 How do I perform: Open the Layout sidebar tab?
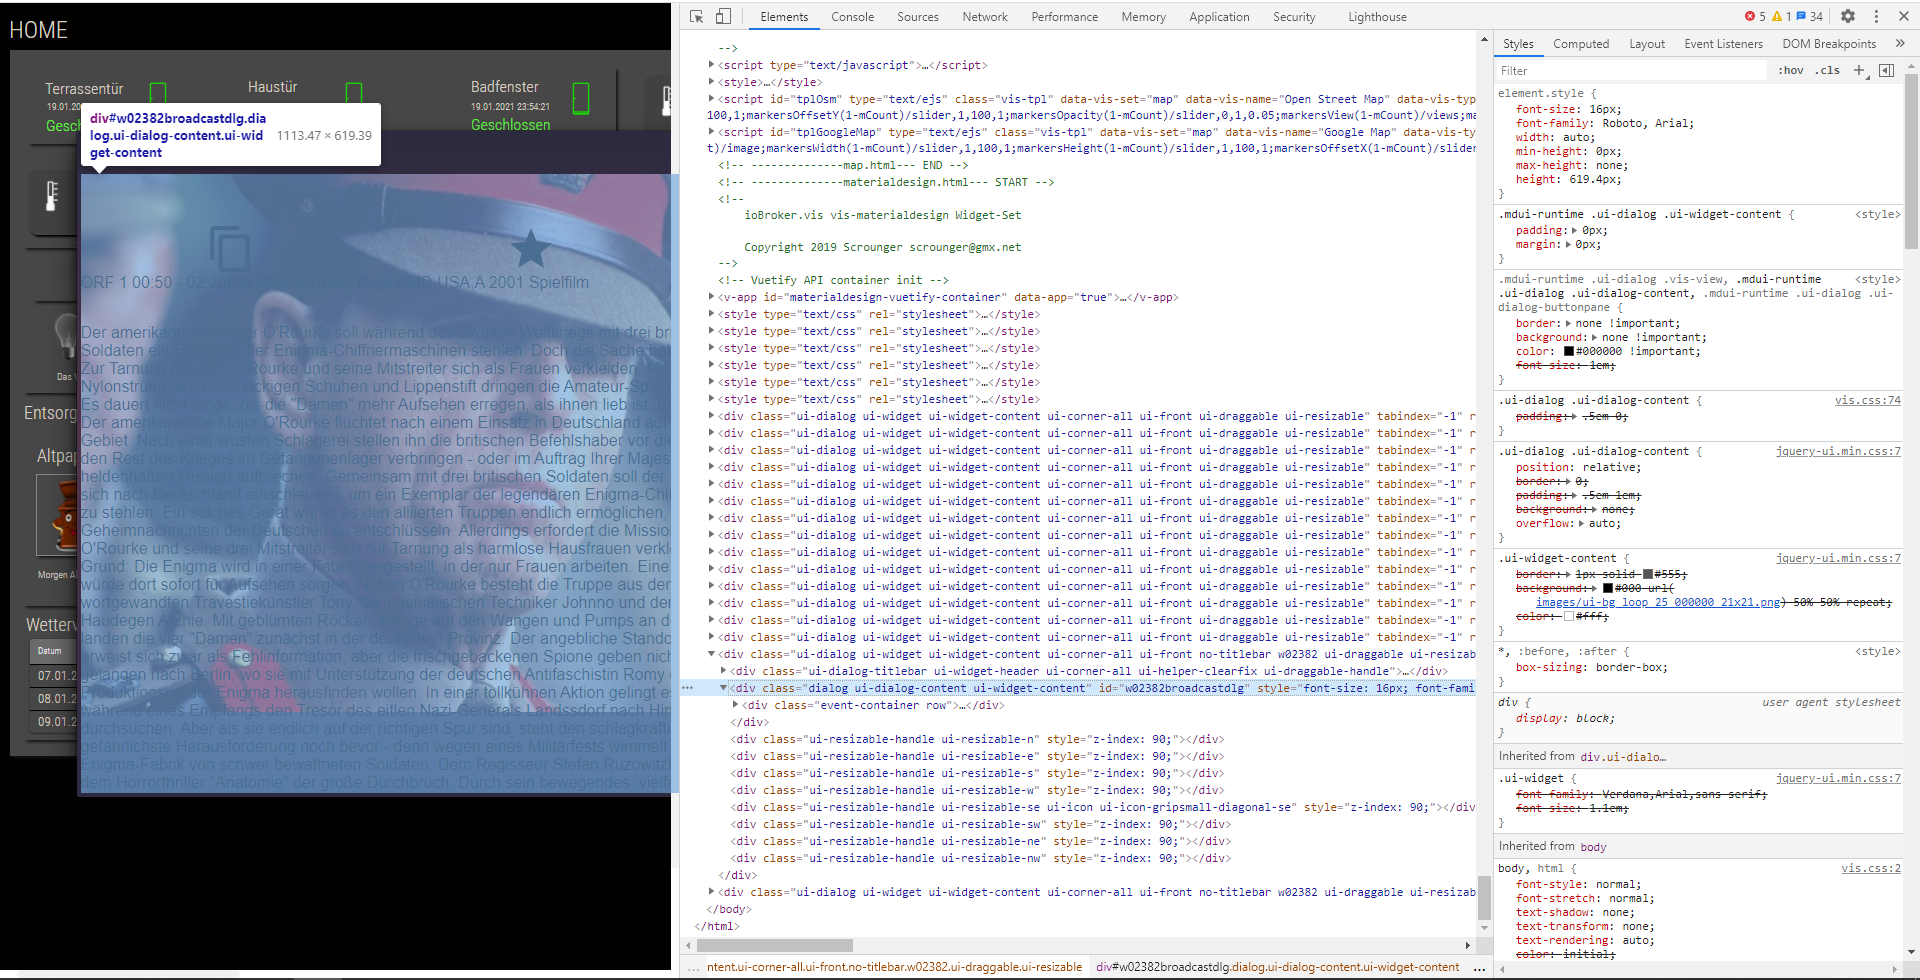coord(1647,44)
